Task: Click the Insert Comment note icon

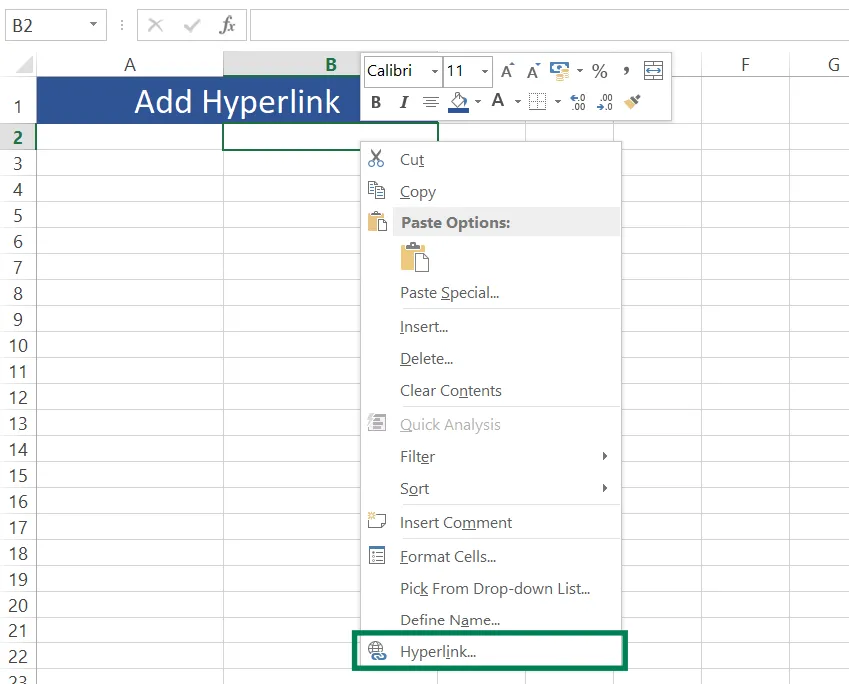Action: click(x=376, y=520)
